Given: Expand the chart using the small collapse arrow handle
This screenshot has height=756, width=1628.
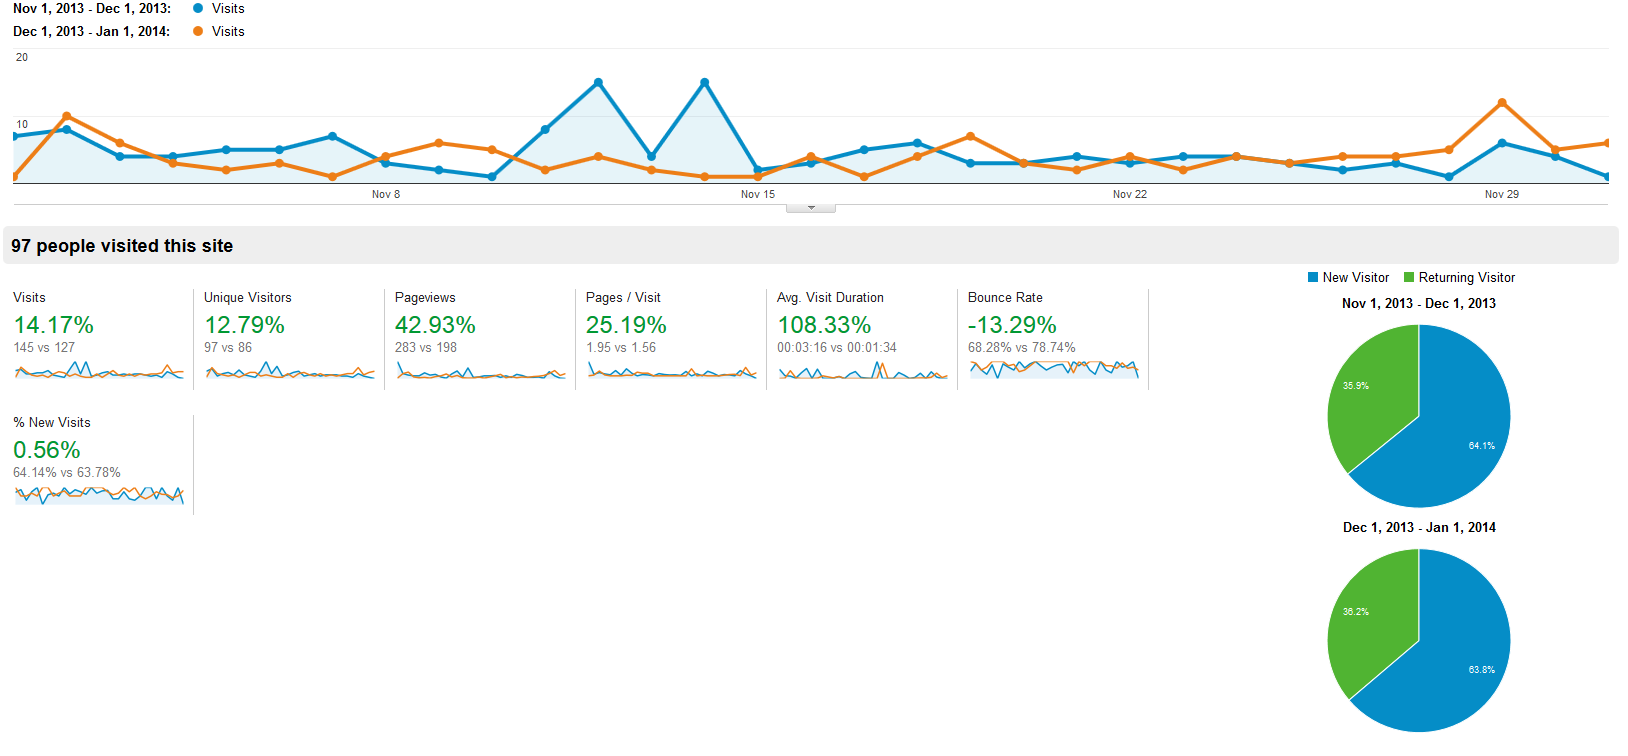Looking at the screenshot, I should (x=811, y=208).
